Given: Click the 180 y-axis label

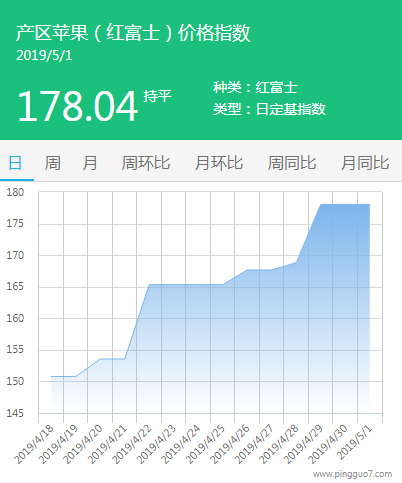Looking at the screenshot, I should click(x=15, y=192).
